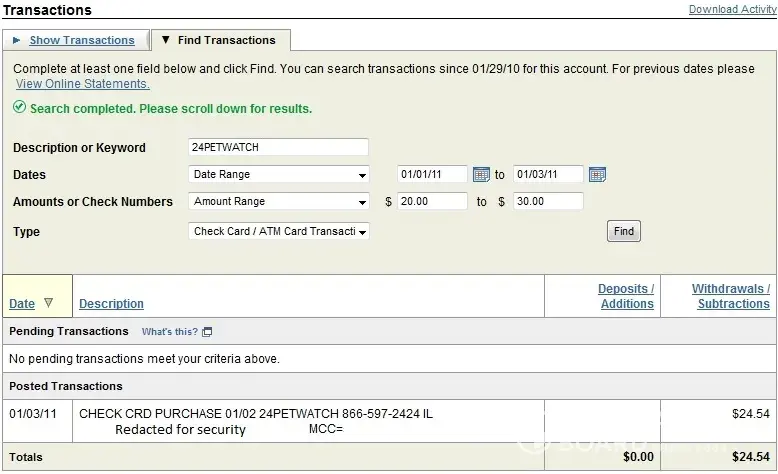The image size is (778, 474).
Task: Click the maximum amount input field
Action: click(547, 201)
